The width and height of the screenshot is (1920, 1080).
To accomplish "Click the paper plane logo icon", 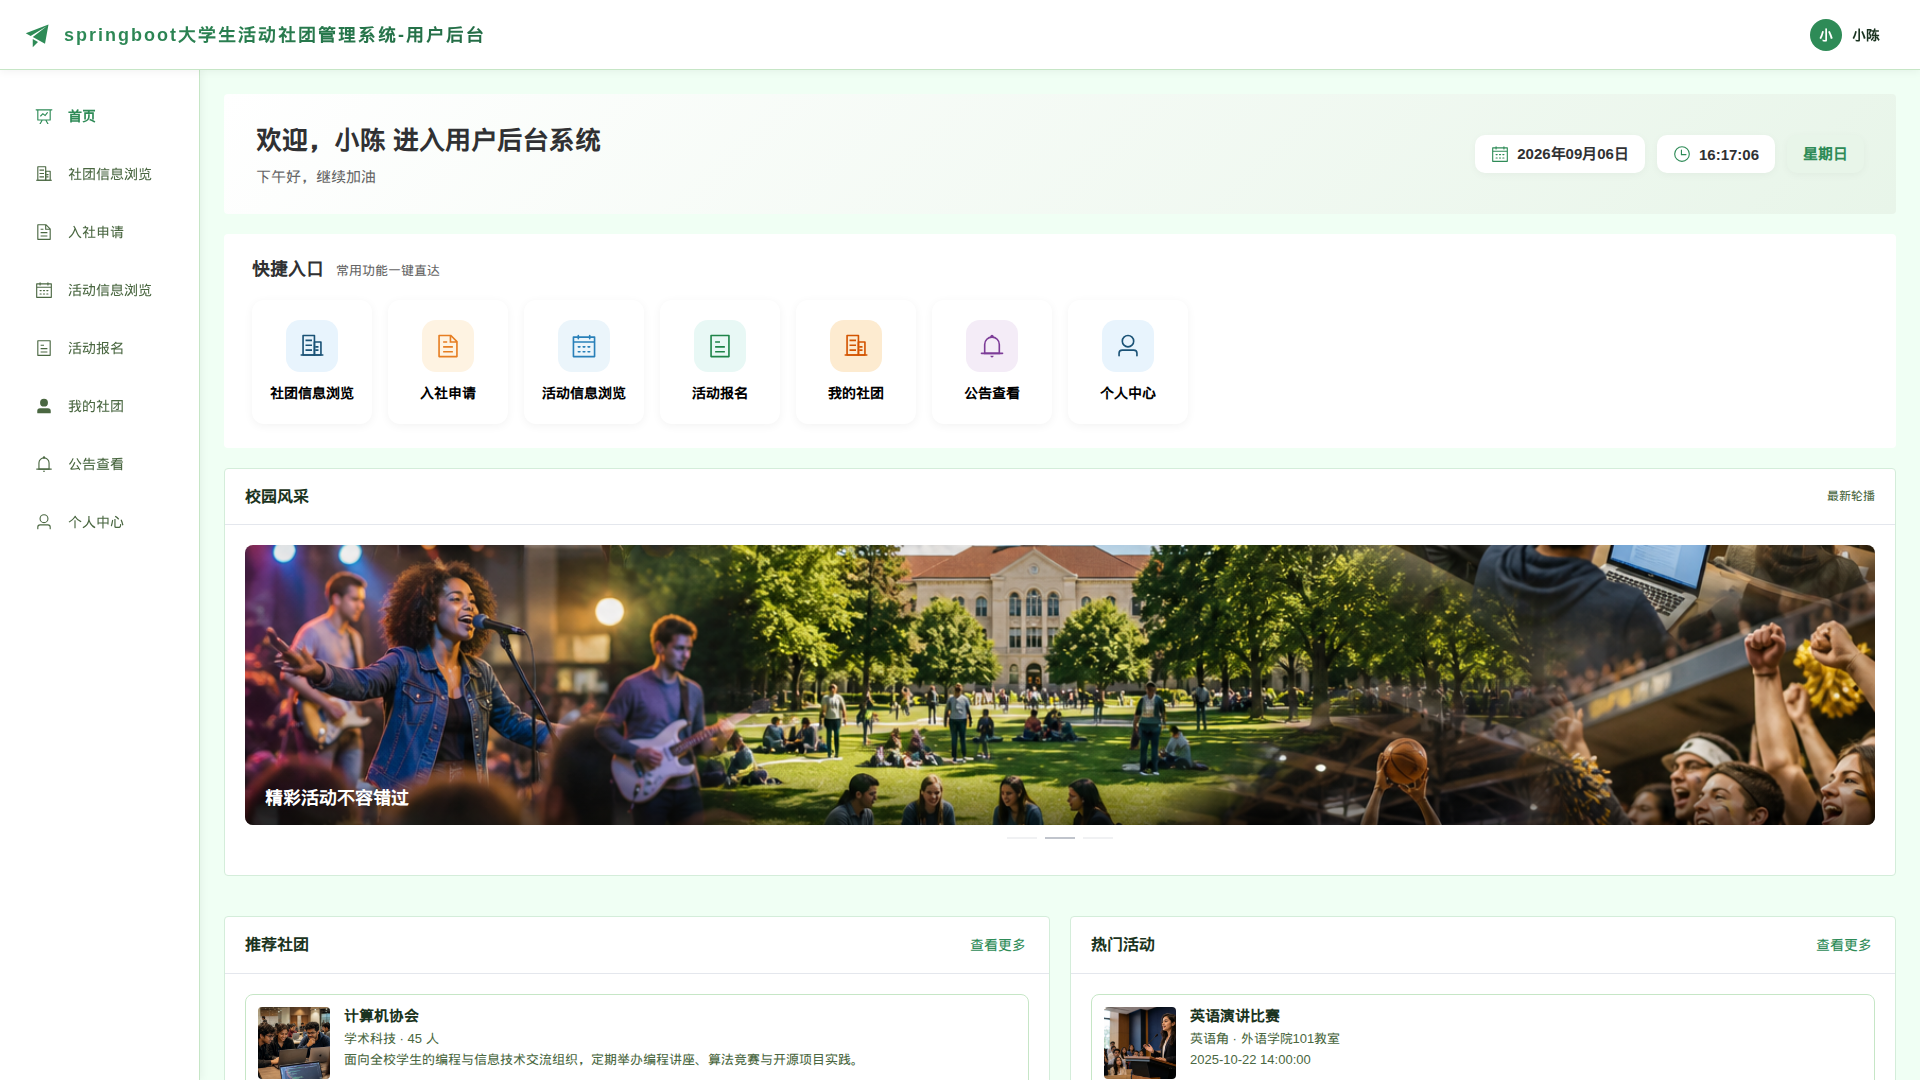I will (38, 35).
